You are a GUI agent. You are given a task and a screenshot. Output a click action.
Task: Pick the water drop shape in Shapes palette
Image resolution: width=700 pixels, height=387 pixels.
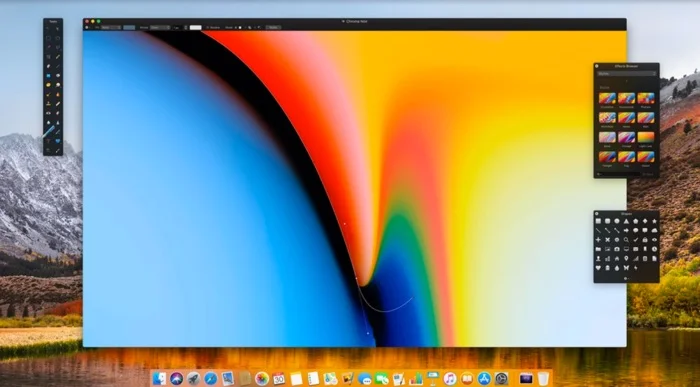coord(617,268)
